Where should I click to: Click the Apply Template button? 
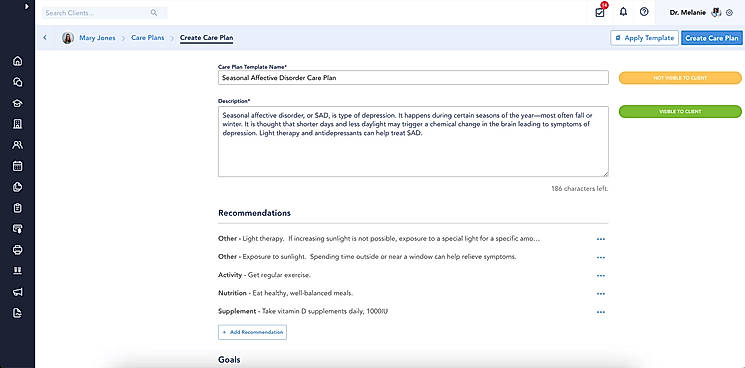(x=644, y=38)
